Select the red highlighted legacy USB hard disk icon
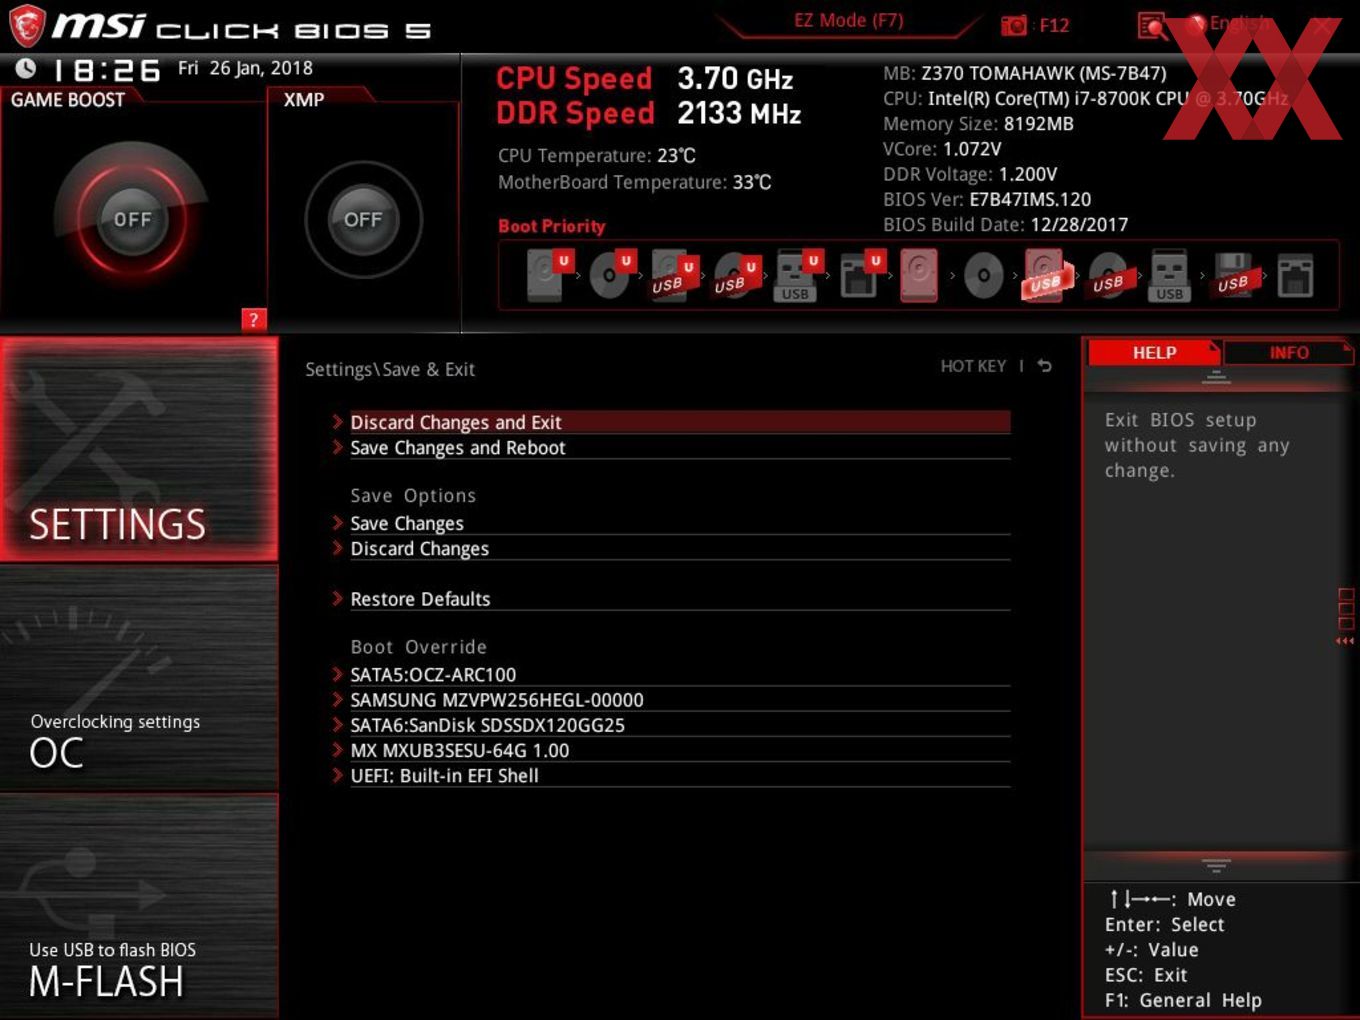The width and height of the screenshot is (1360, 1020). point(1045,275)
